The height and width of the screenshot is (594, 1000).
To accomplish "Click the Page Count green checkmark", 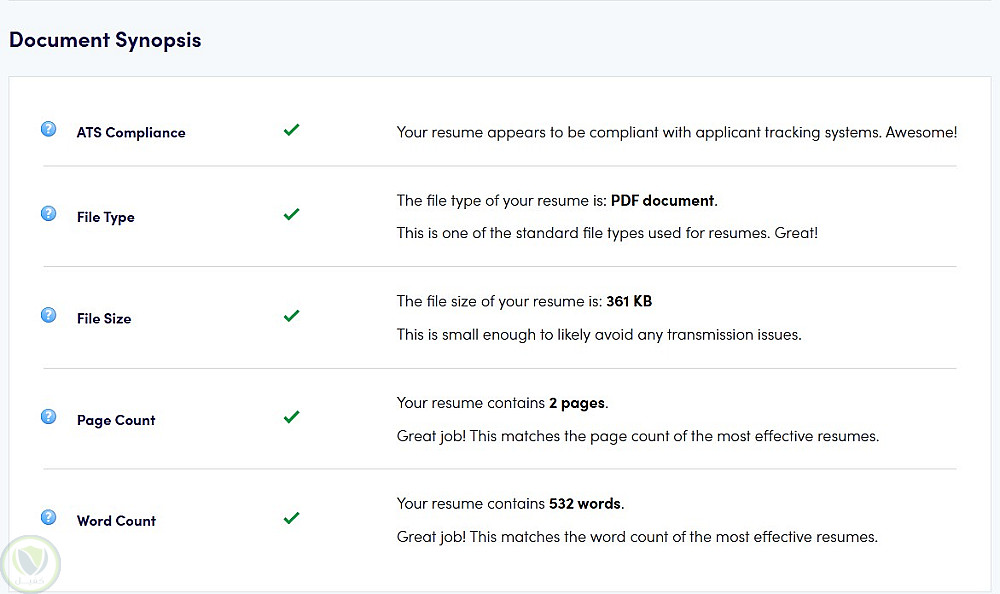I will [x=291, y=418].
